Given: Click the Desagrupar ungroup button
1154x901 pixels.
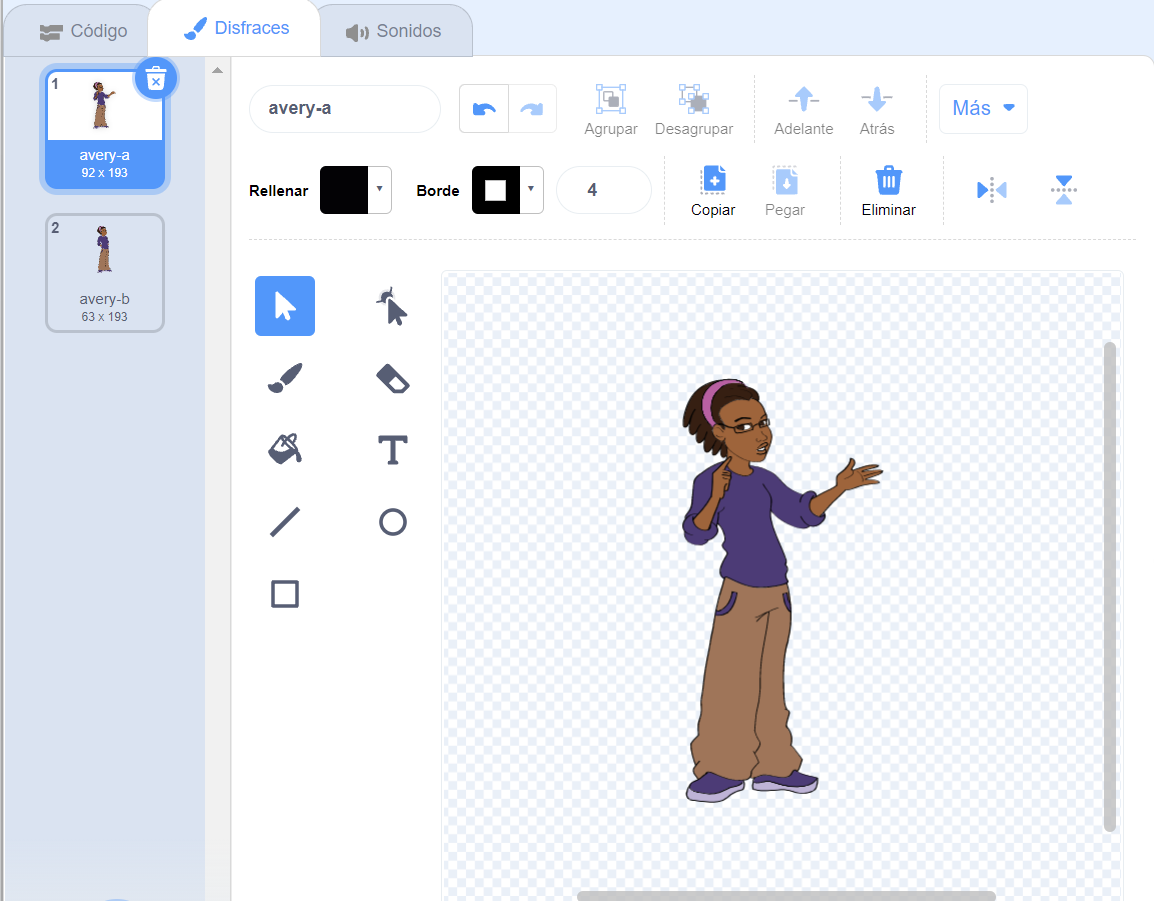Looking at the screenshot, I should [694, 110].
